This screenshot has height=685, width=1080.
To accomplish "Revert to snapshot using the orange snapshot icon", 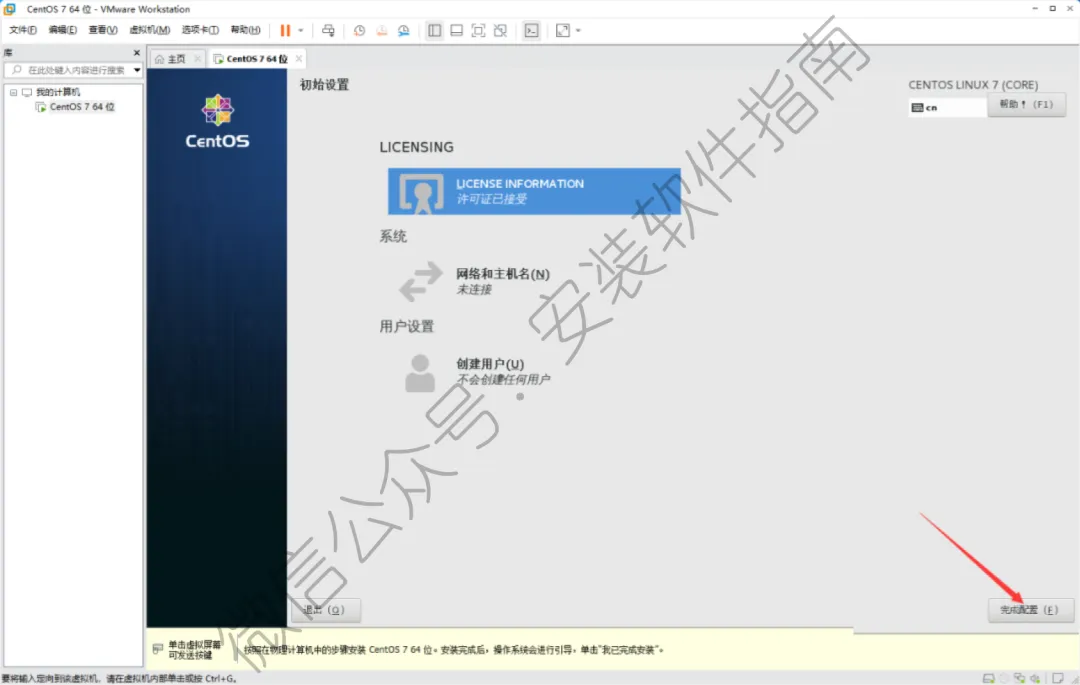I will tap(382, 30).
